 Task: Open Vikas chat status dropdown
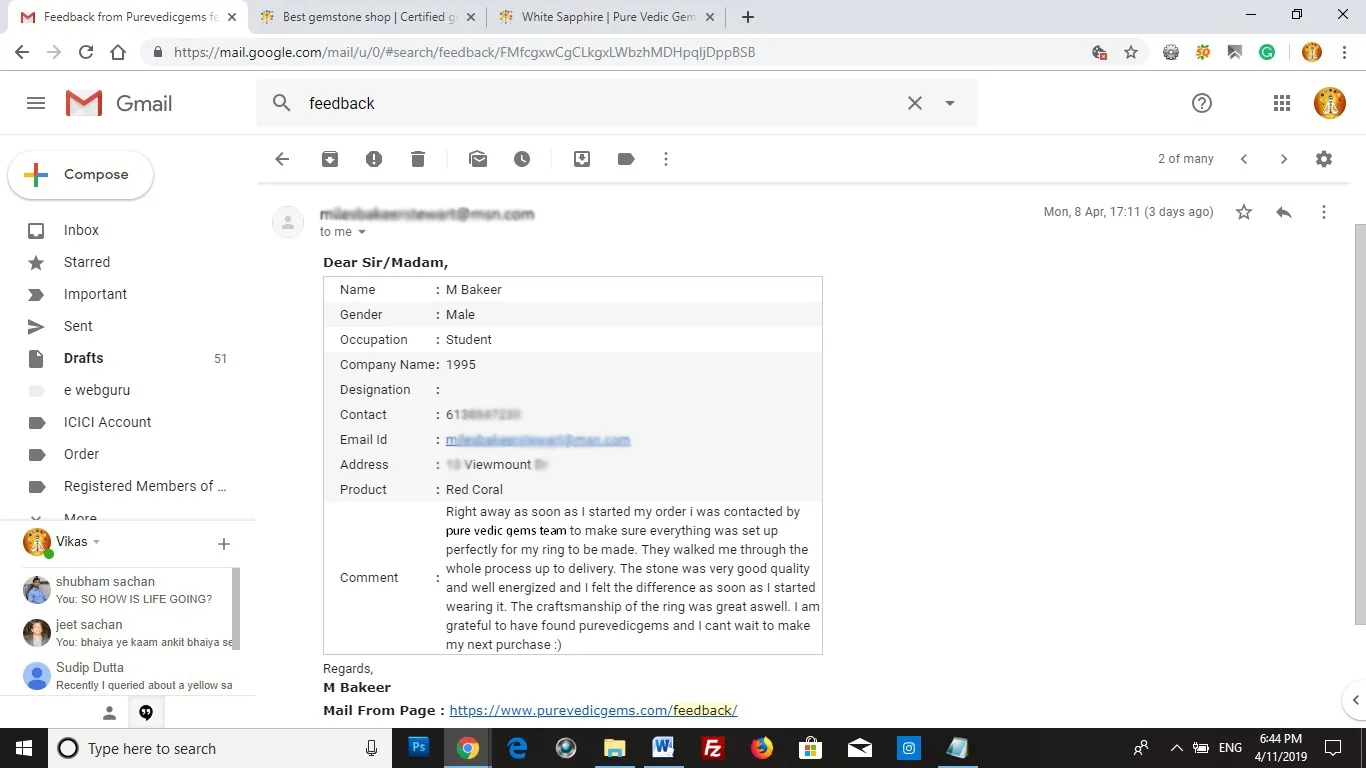(97, 542)
